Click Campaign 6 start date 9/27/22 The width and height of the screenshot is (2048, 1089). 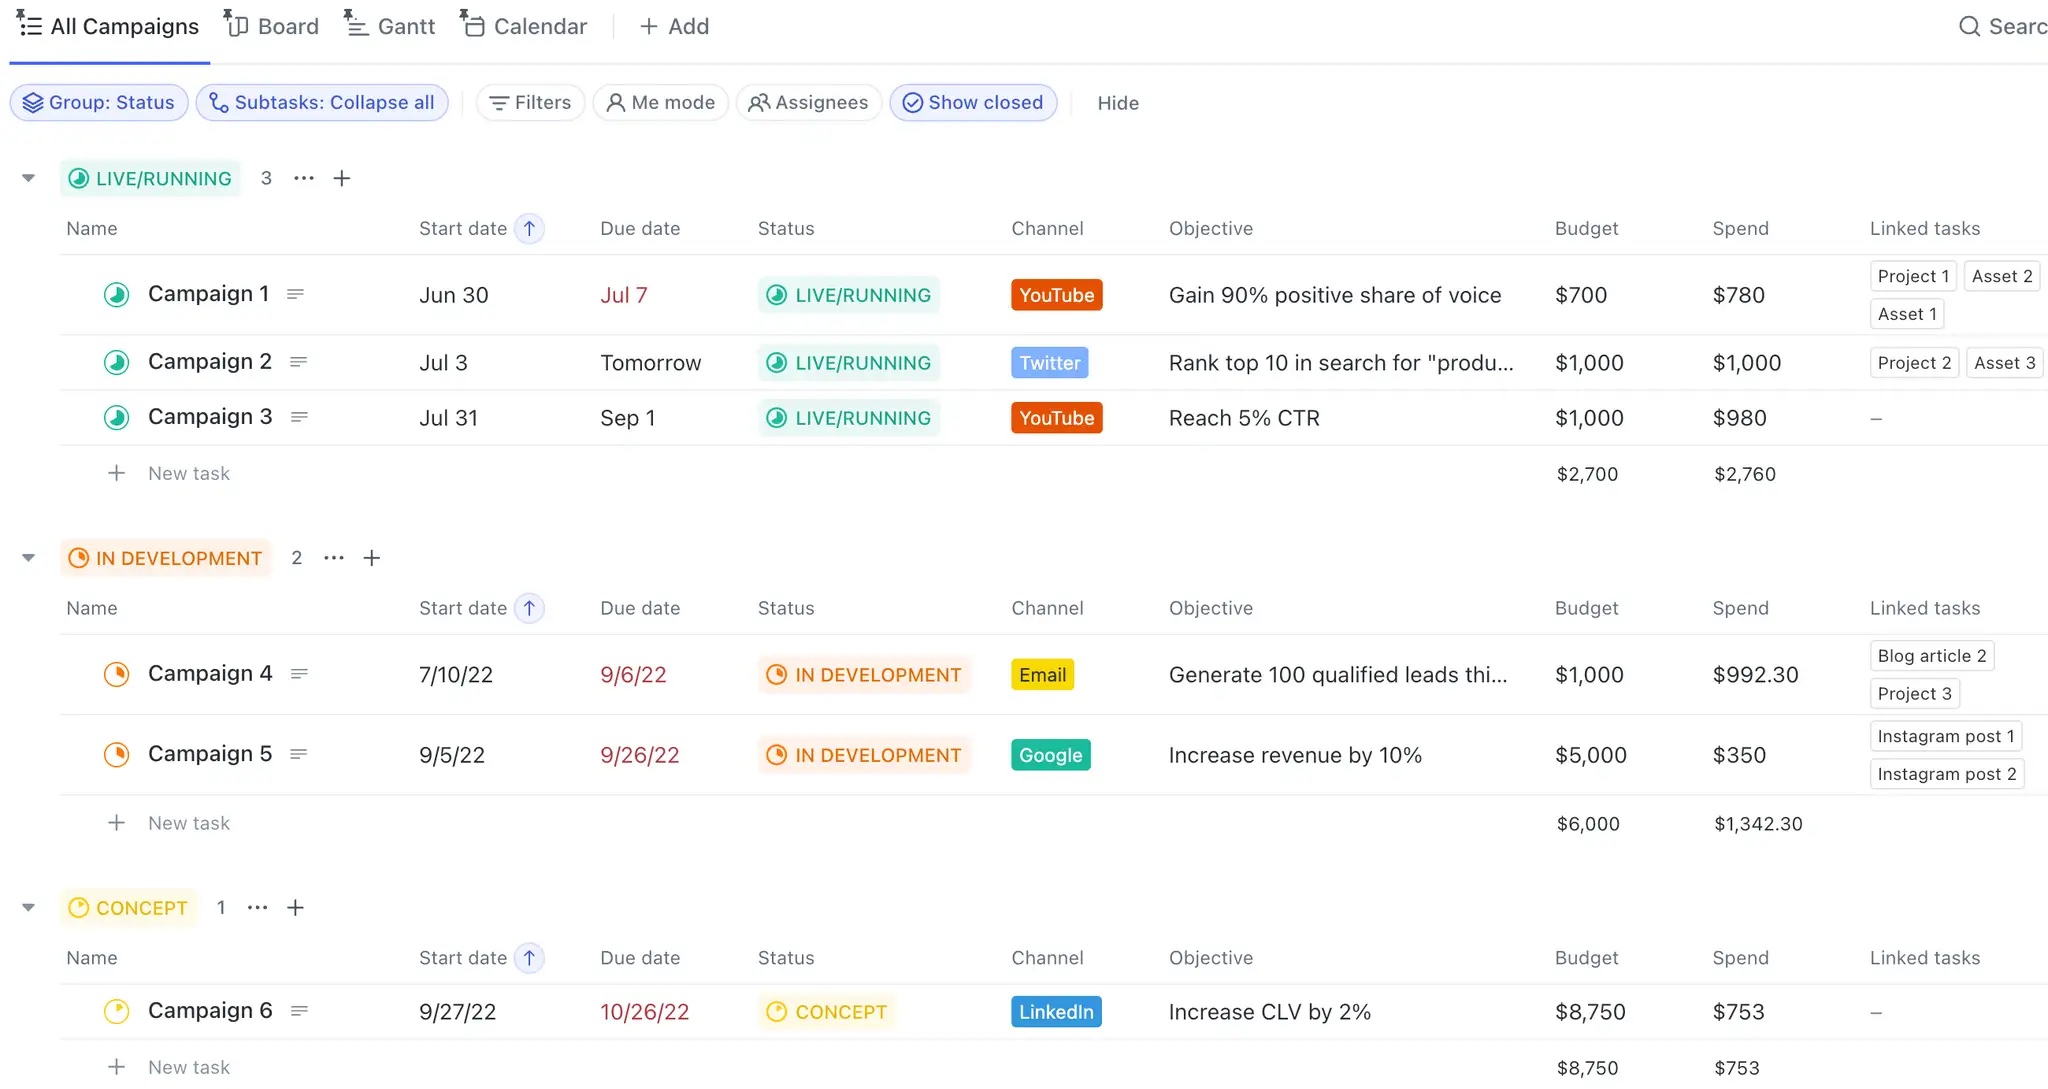pos(458,1012)
